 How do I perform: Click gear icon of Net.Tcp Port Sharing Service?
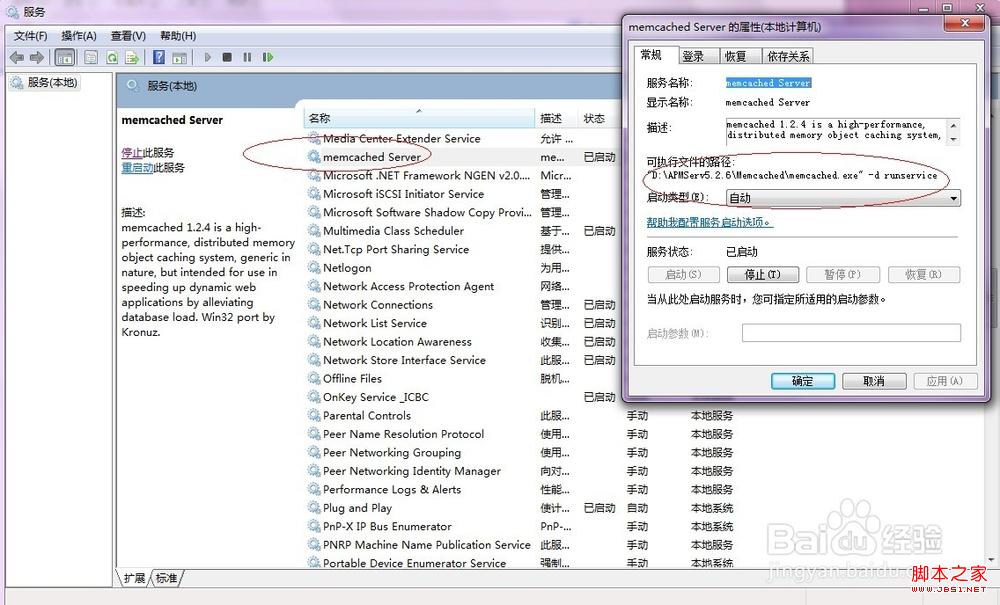(x=314, y=249)
